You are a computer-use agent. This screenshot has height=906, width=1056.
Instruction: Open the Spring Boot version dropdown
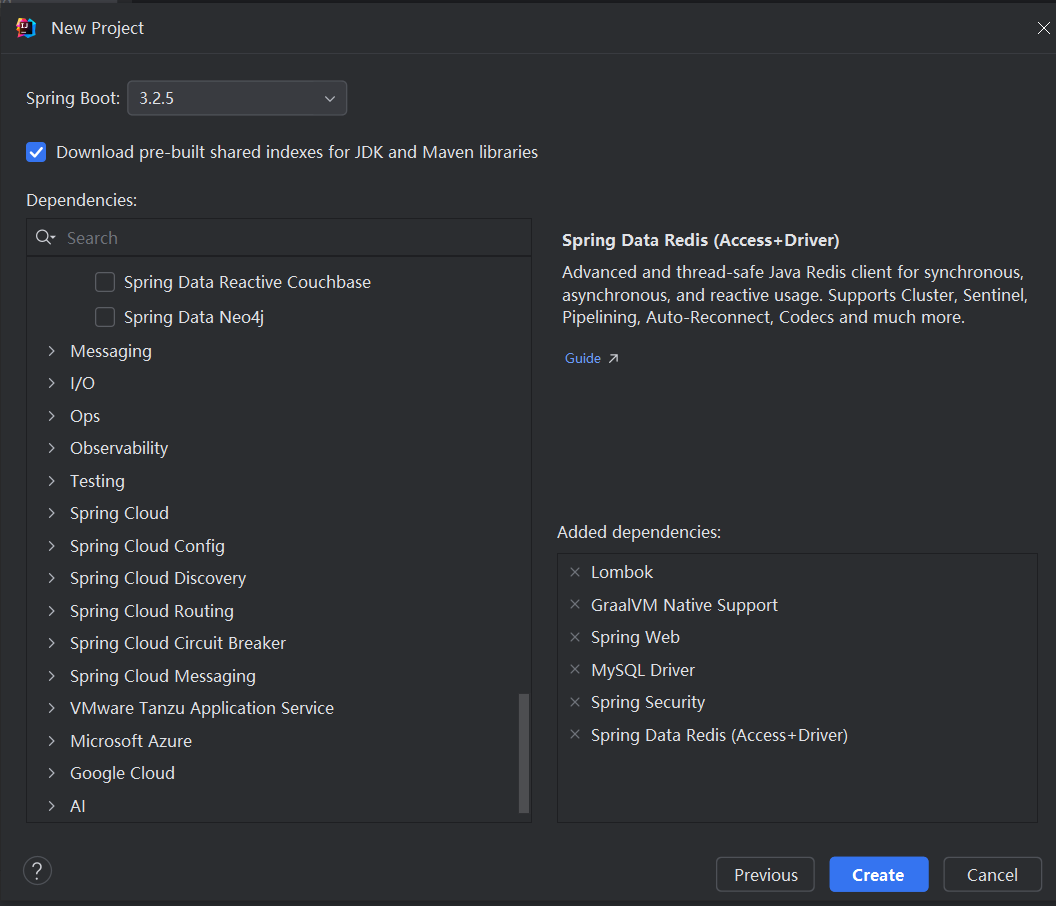click(237, 98)
